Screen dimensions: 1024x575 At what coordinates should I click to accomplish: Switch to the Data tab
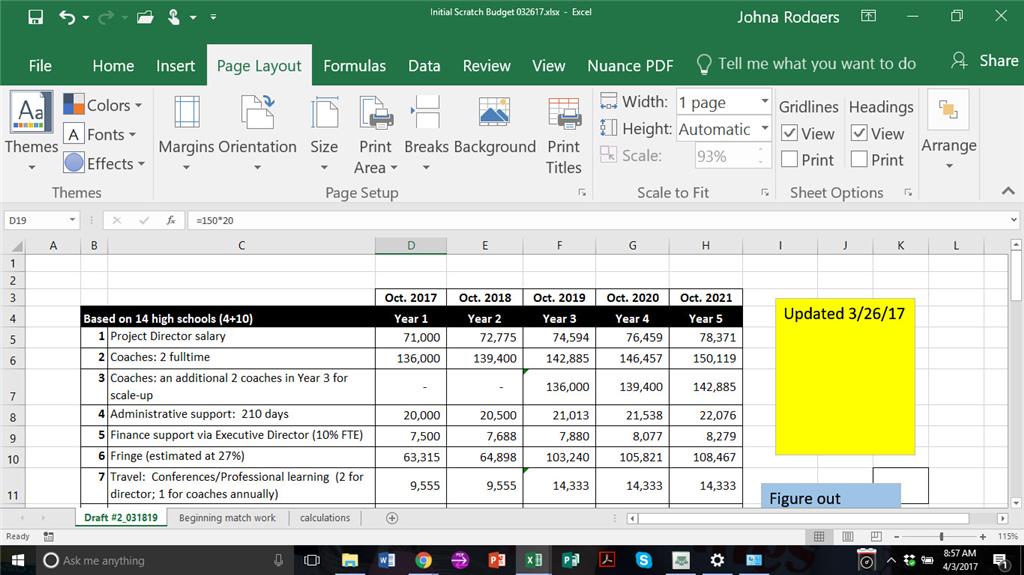424,65
